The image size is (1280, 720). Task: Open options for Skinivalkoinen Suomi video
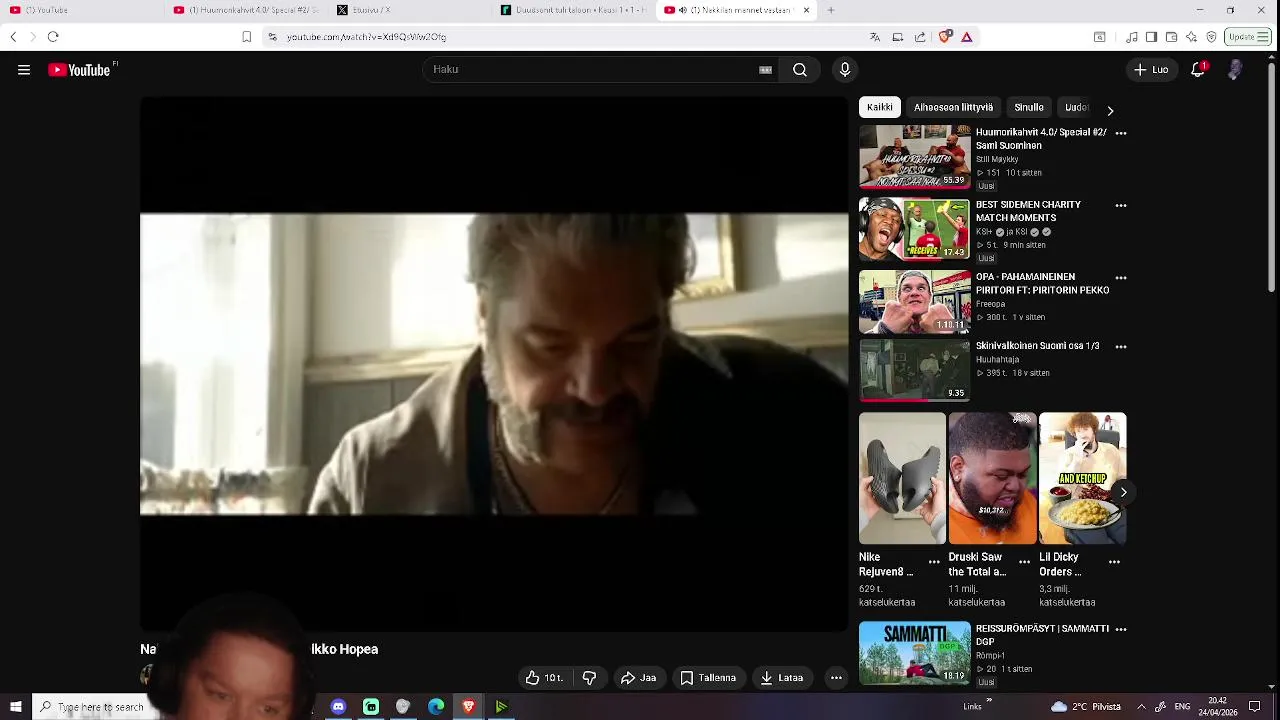coord(1121,347)
